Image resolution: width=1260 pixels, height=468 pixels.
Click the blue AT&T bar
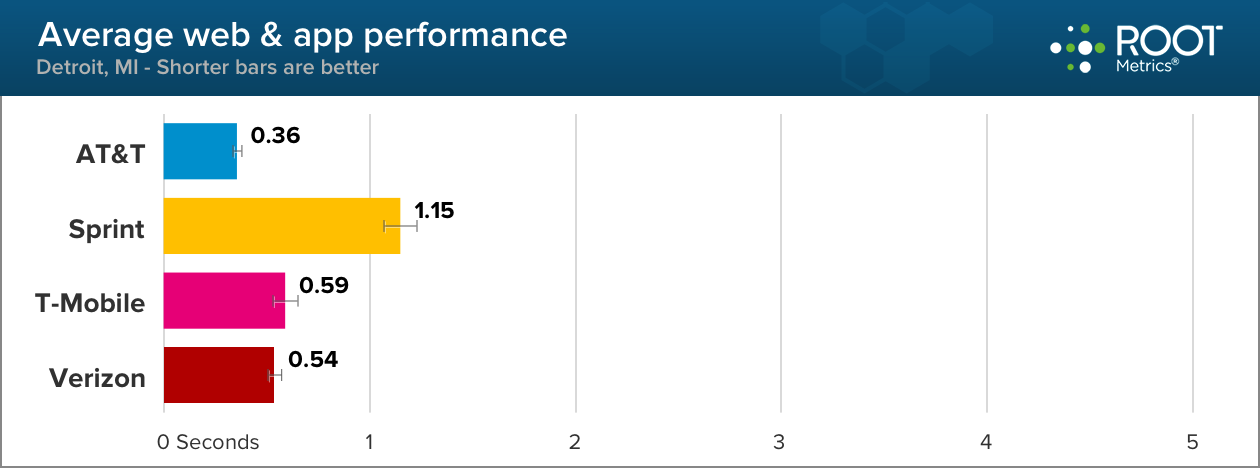coord(200,151)
